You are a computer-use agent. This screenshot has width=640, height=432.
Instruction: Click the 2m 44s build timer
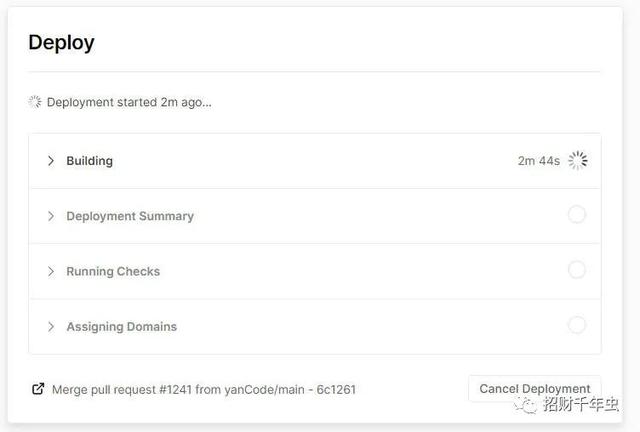538,161
